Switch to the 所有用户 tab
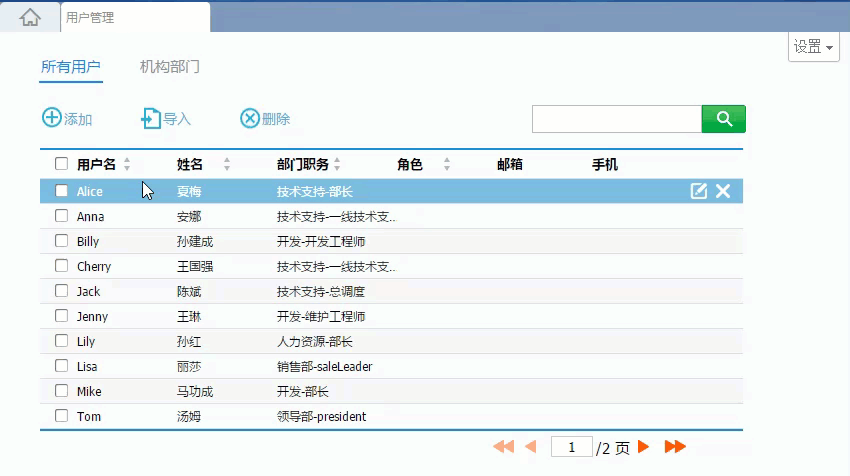Viewport: 850px width, 476px height. coord(71,67)
